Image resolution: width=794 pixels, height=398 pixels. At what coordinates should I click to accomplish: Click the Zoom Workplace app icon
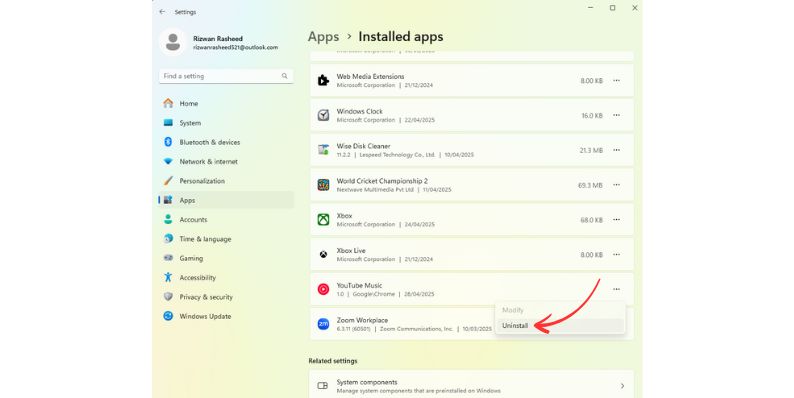[x=323, y=324]
